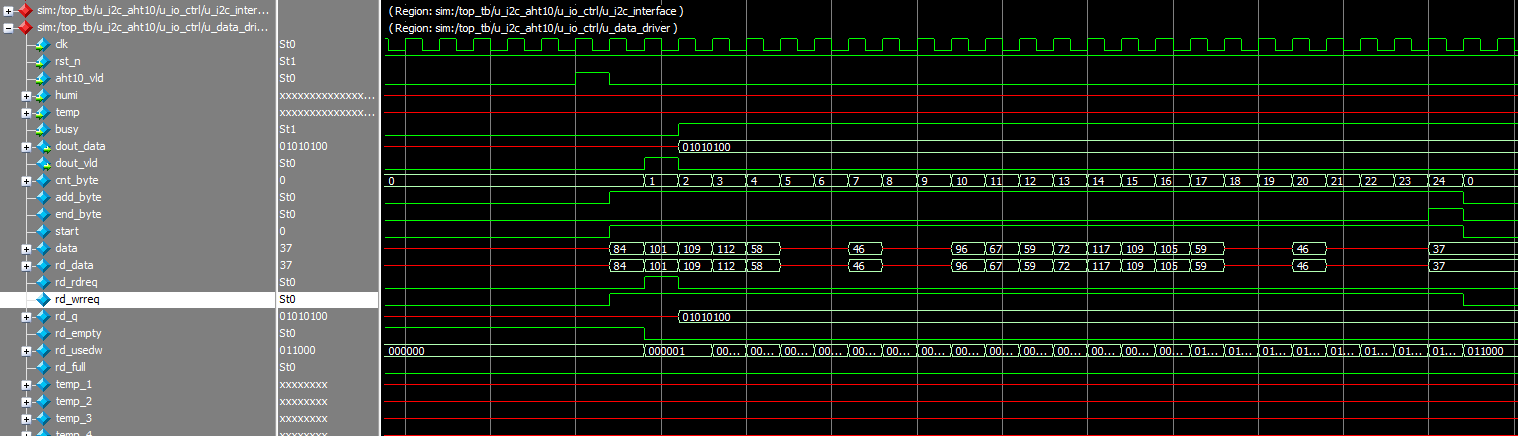Screen dimensions: 1518x436
Task: Expand the temp bus signal
Action: coord(26,112)
